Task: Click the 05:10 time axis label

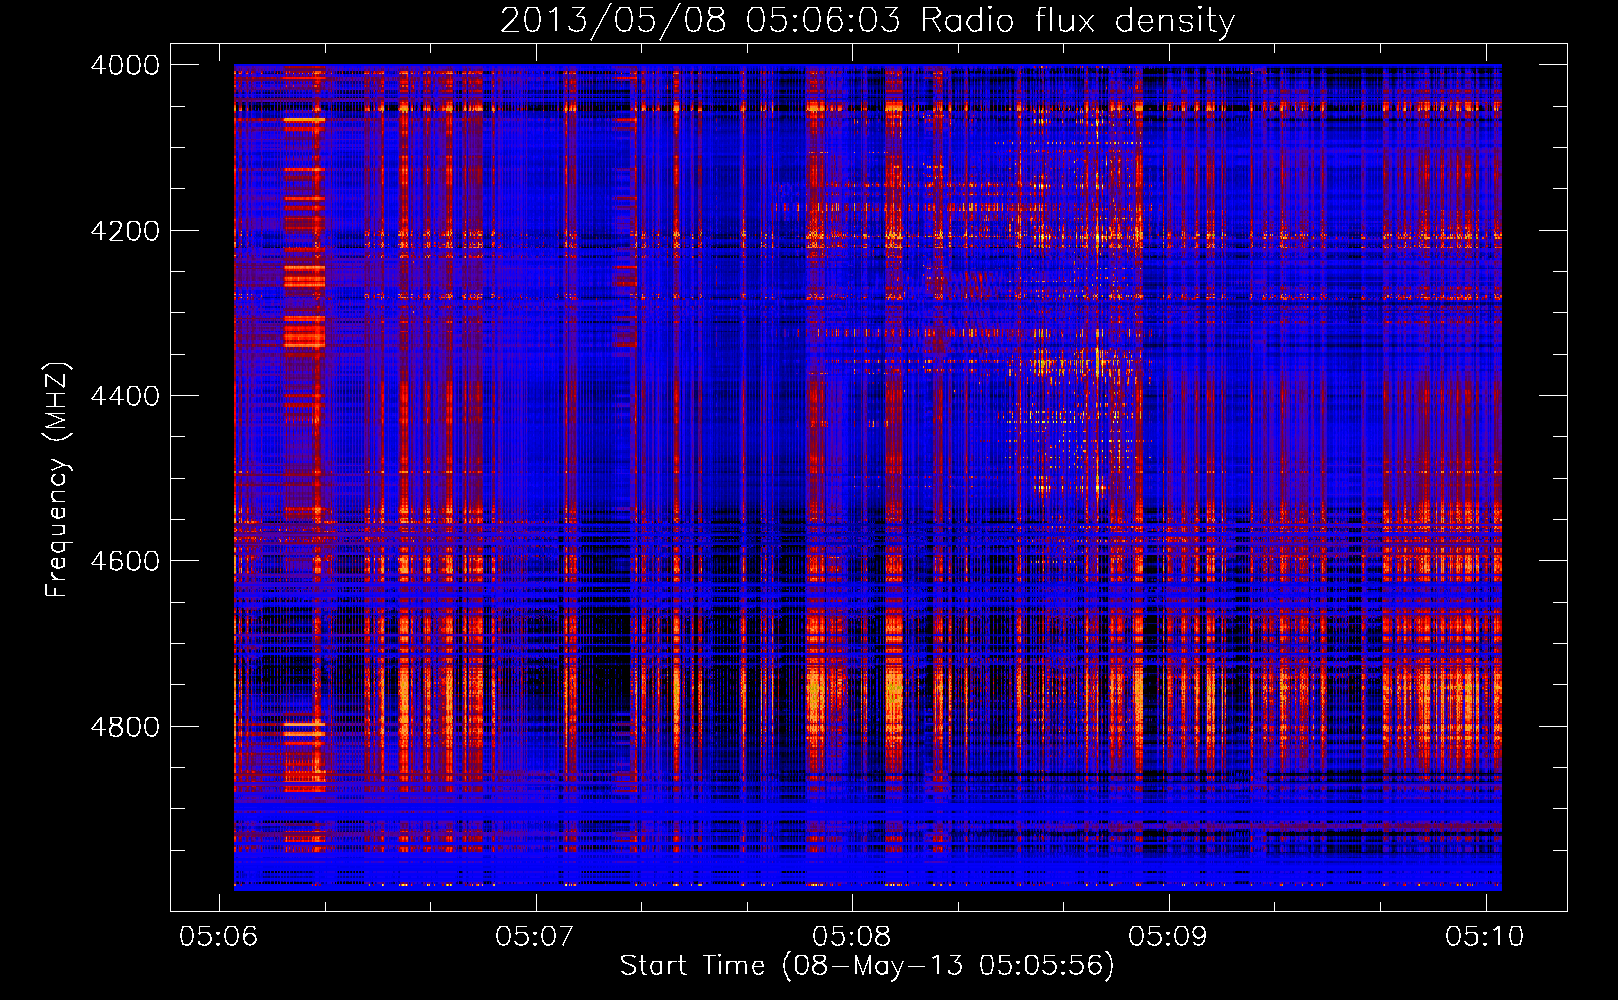Action: (1484, 936)
